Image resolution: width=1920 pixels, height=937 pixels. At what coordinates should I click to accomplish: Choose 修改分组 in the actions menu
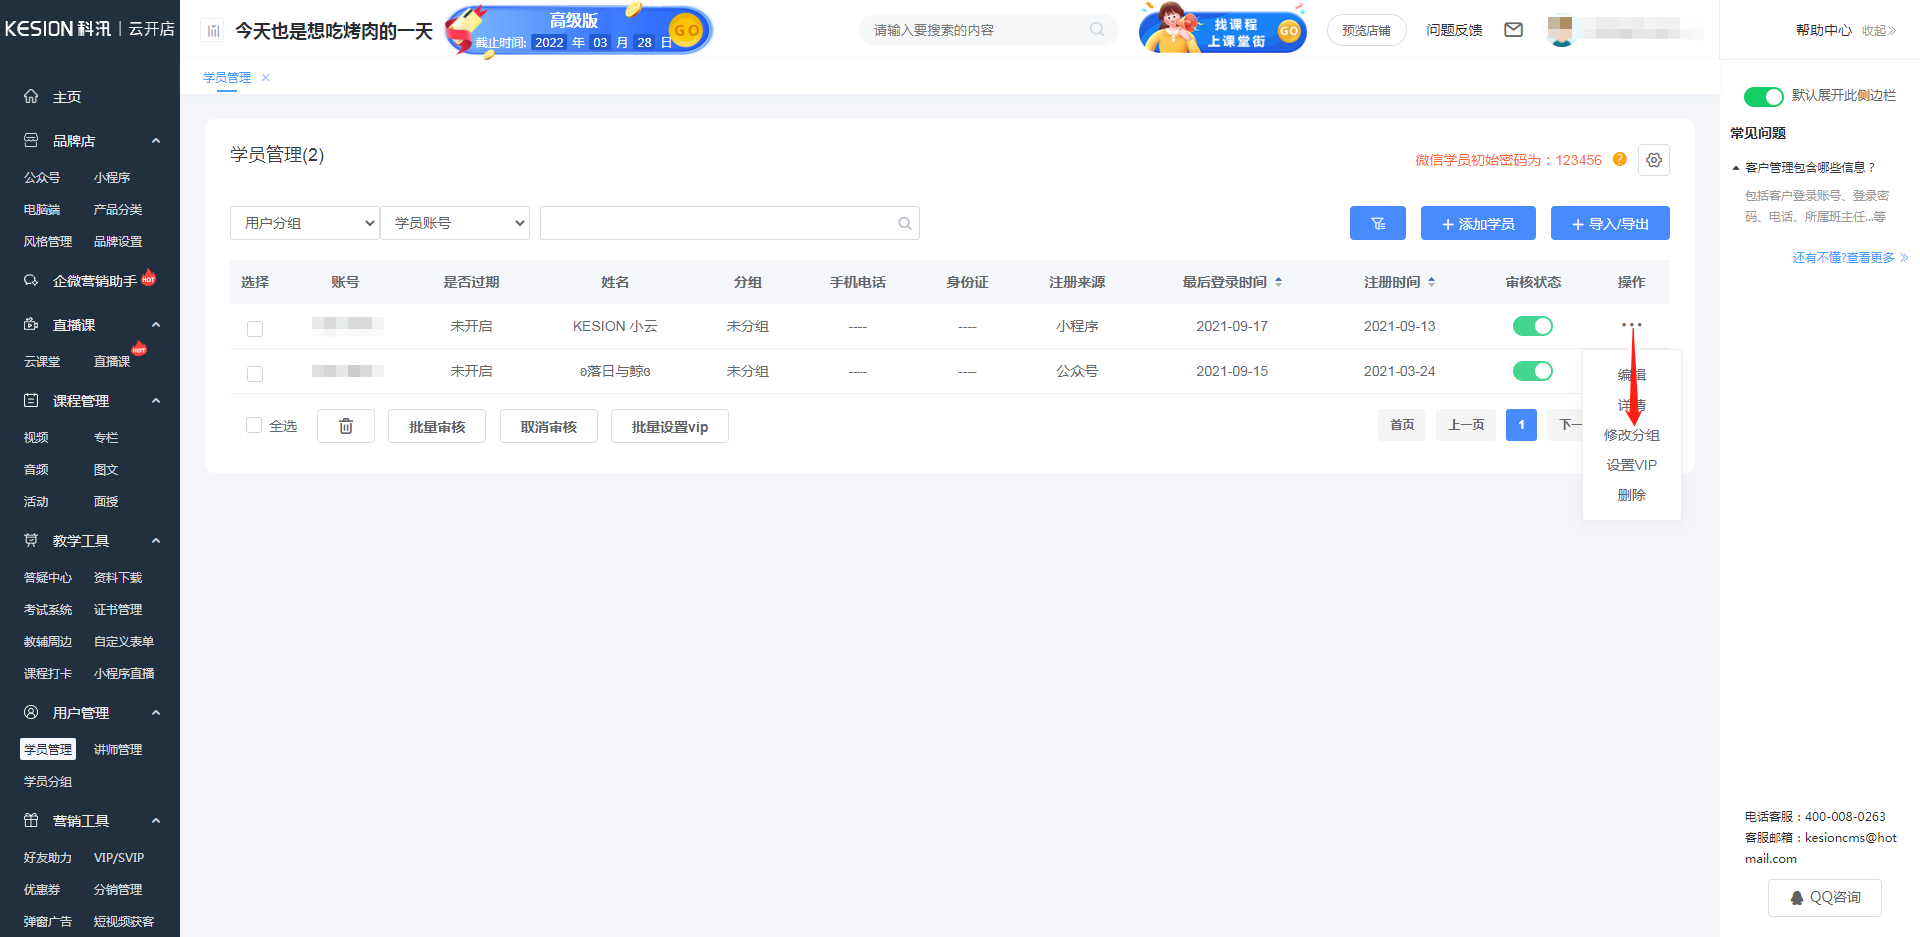pos(1631,435)
